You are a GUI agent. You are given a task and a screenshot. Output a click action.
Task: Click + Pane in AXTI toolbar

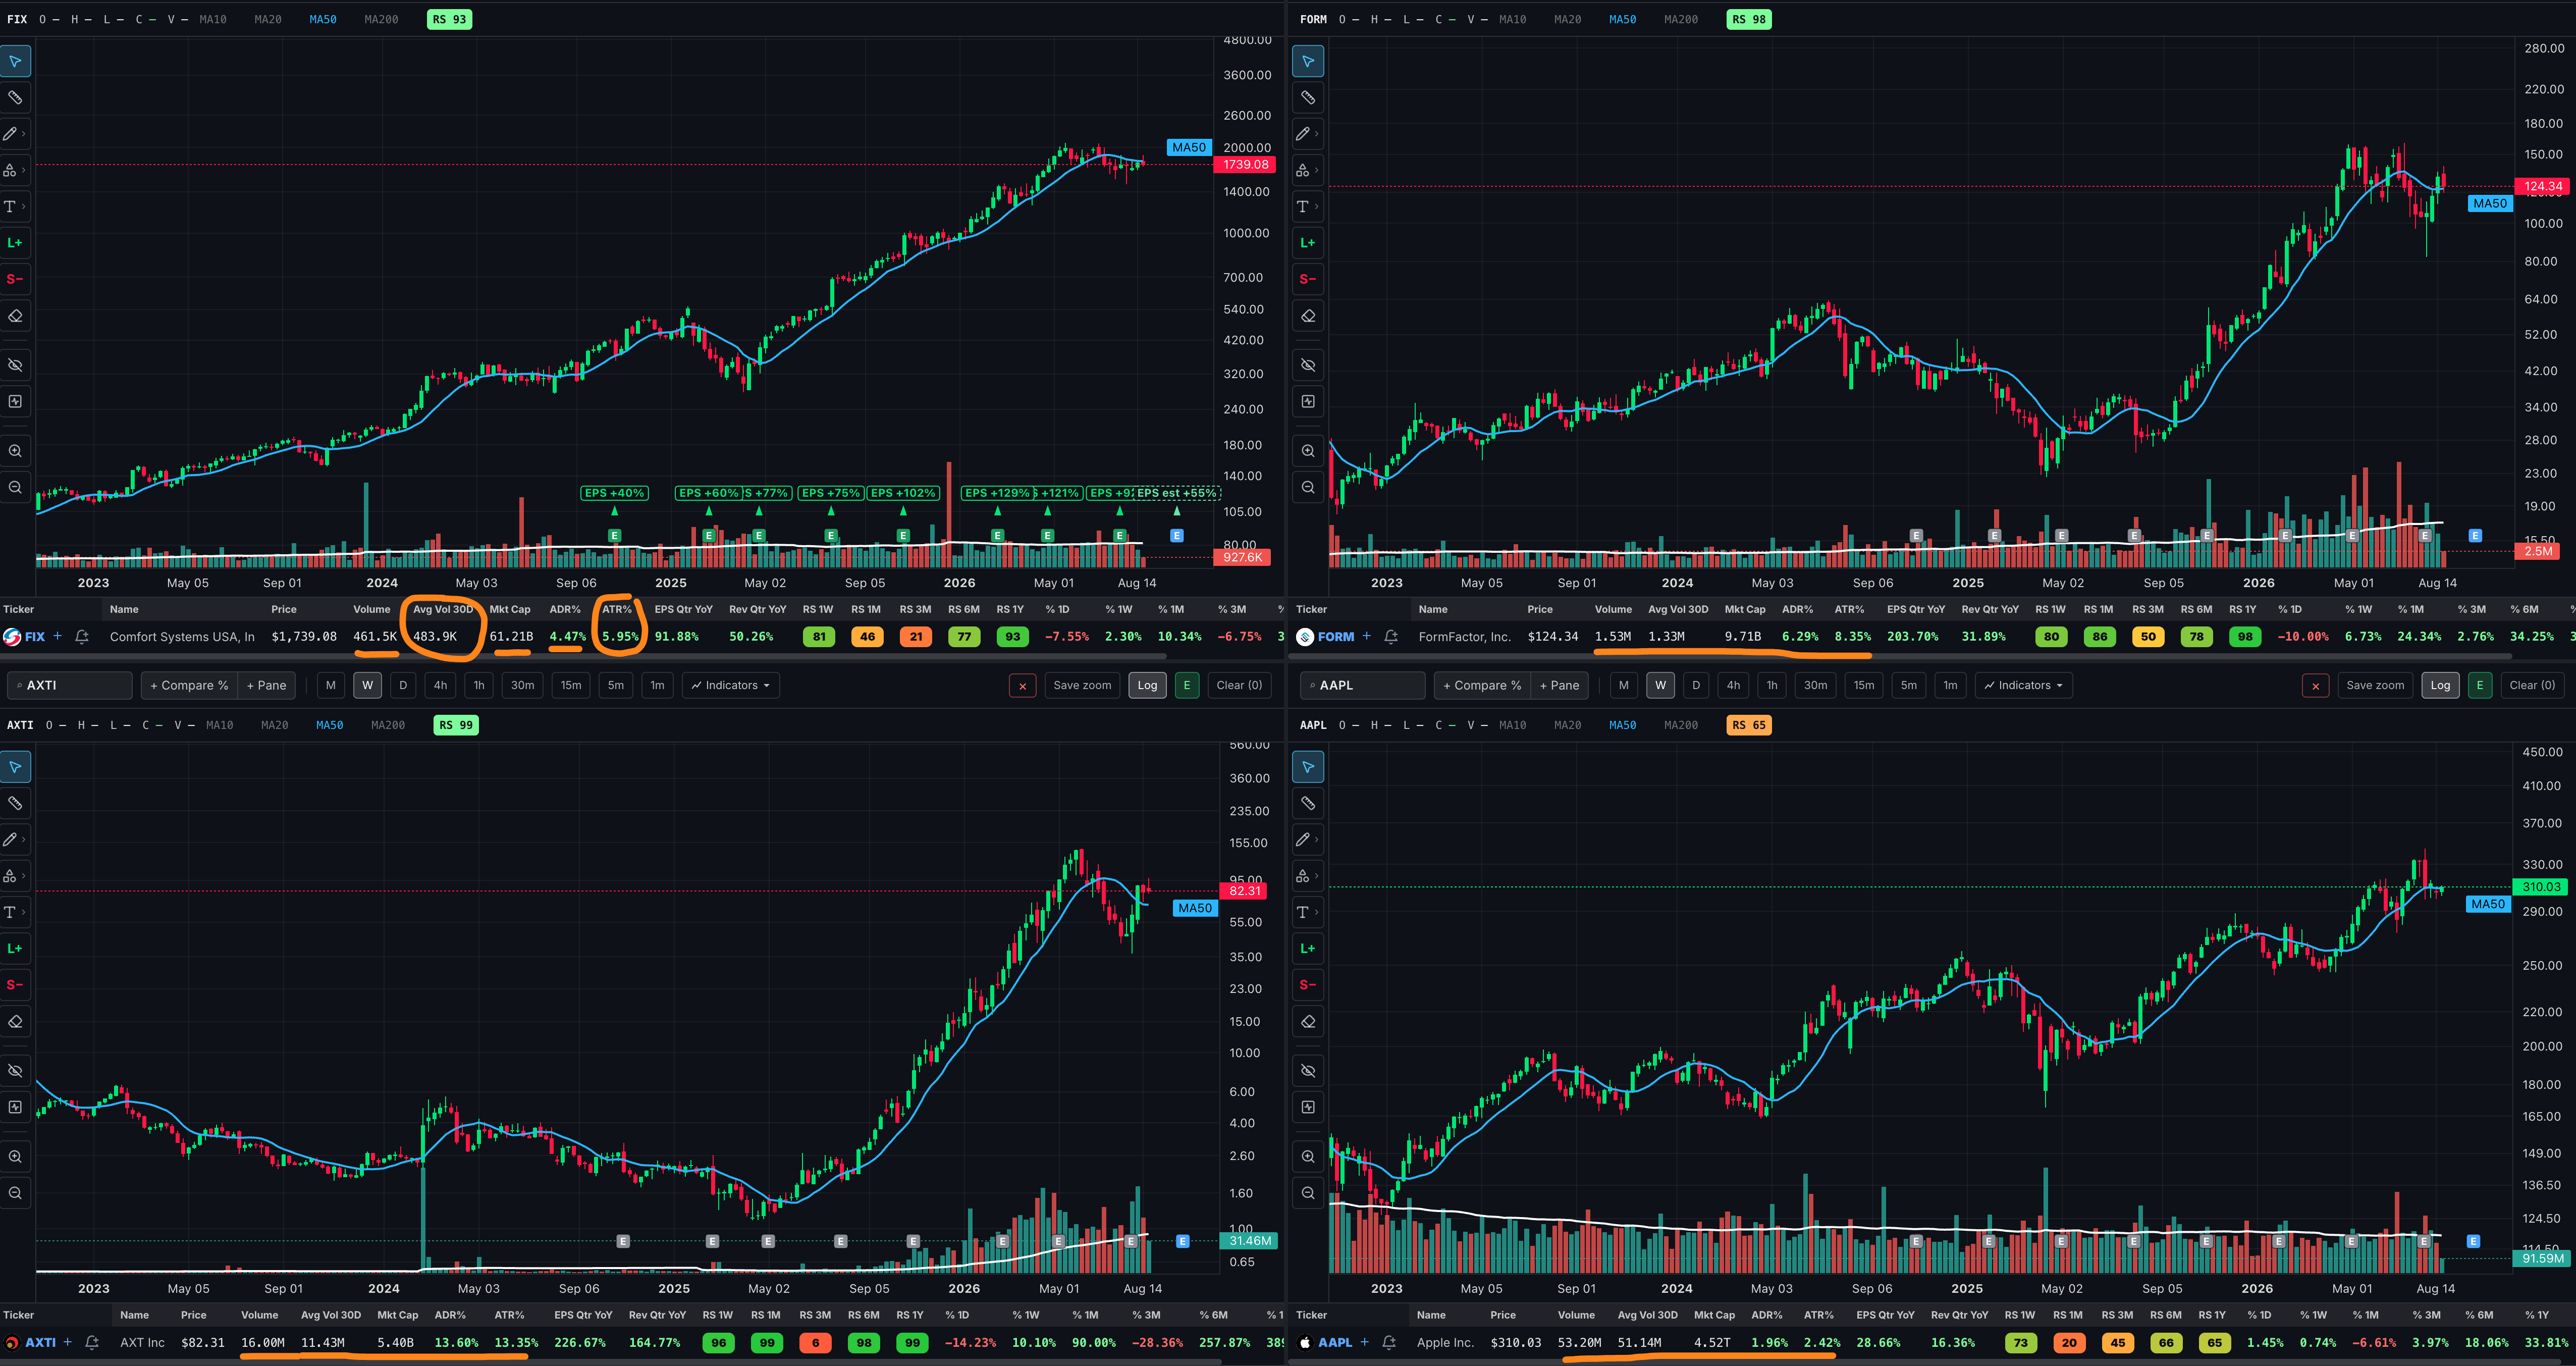point(266,685)
